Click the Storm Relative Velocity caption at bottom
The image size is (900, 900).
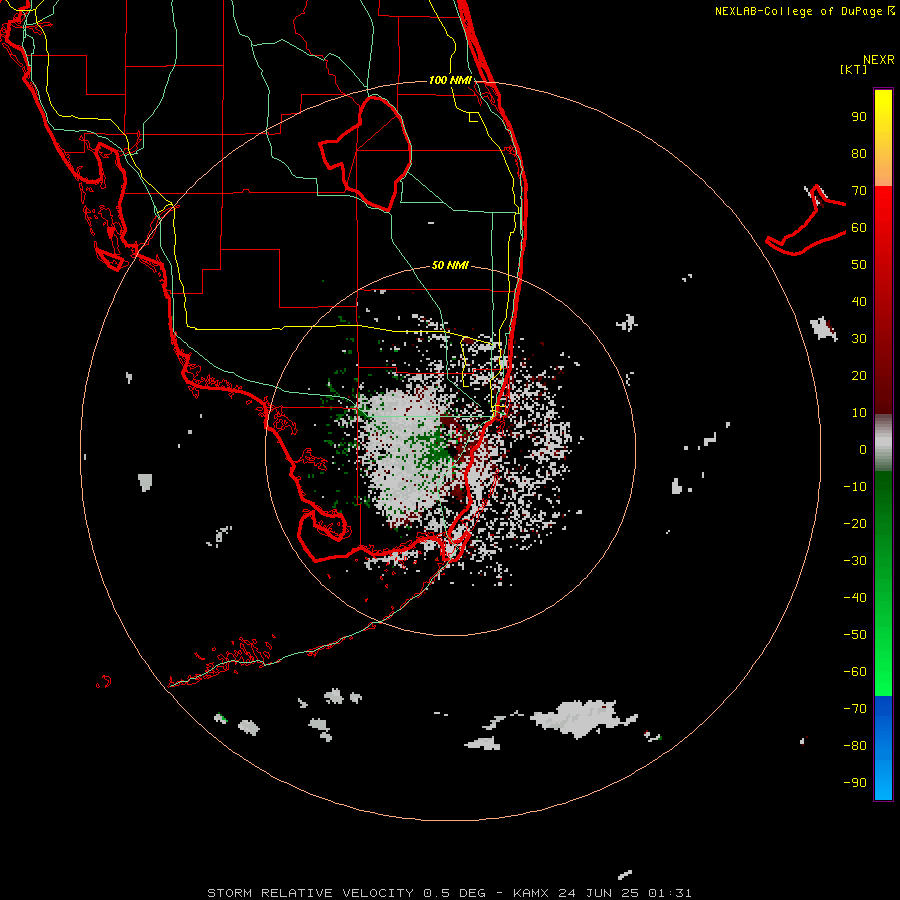pos(449,893)
